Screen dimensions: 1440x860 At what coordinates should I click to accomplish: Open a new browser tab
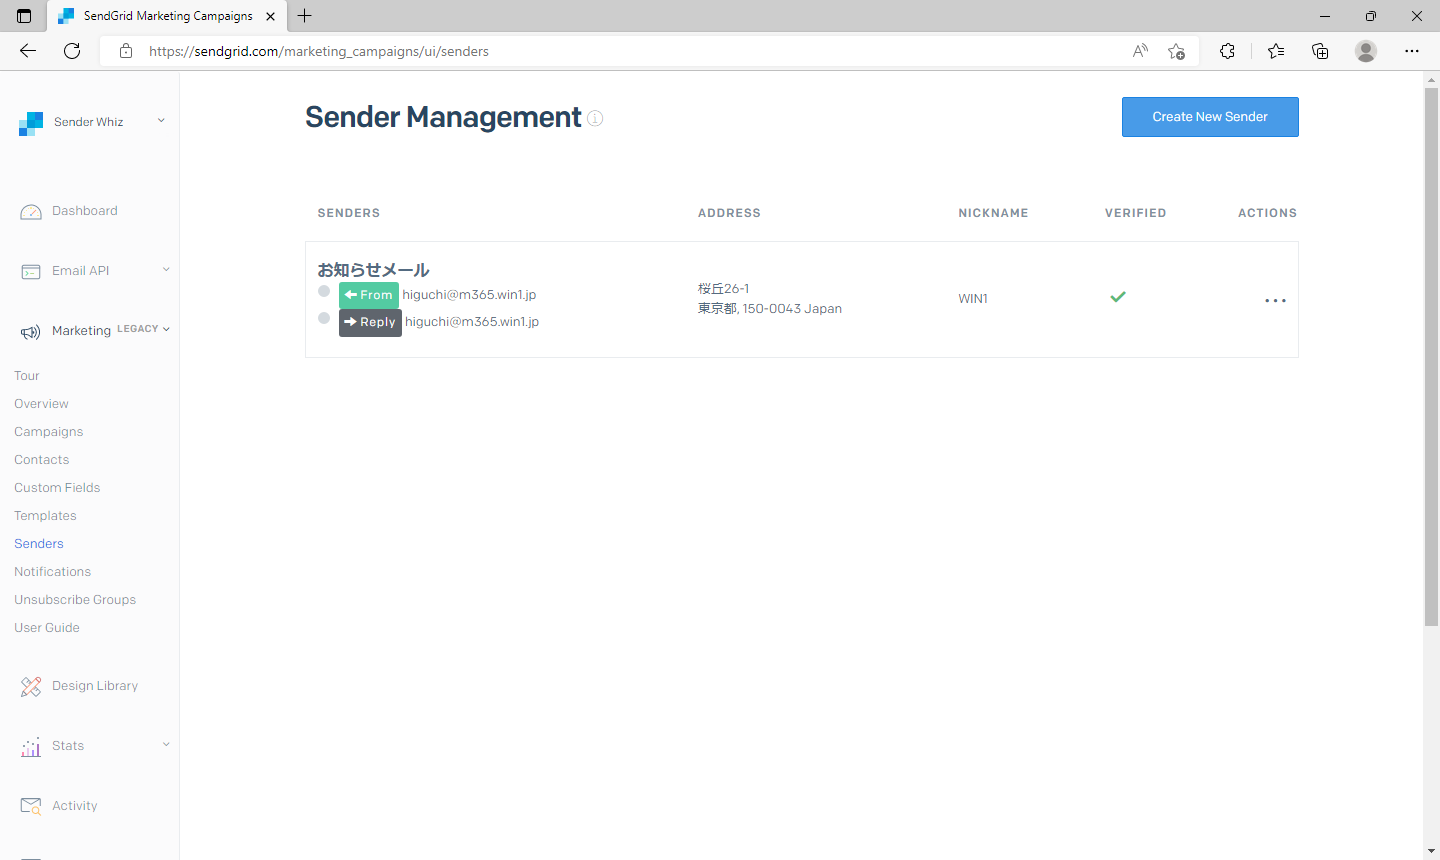click(x=305, y=16)
